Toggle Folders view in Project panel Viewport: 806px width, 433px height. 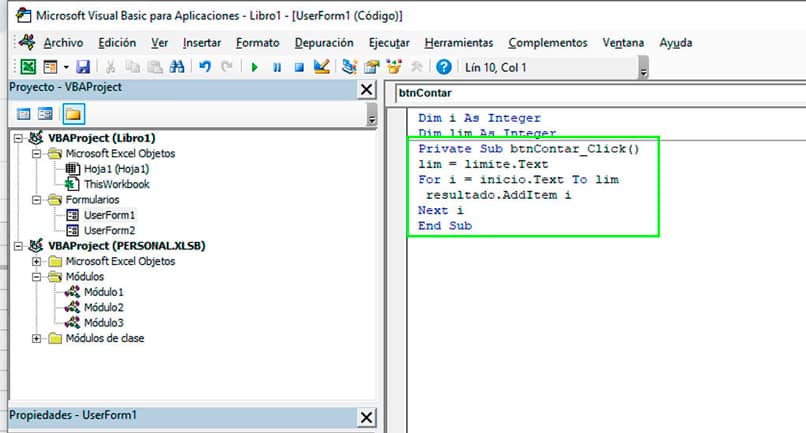pos(74,114)
